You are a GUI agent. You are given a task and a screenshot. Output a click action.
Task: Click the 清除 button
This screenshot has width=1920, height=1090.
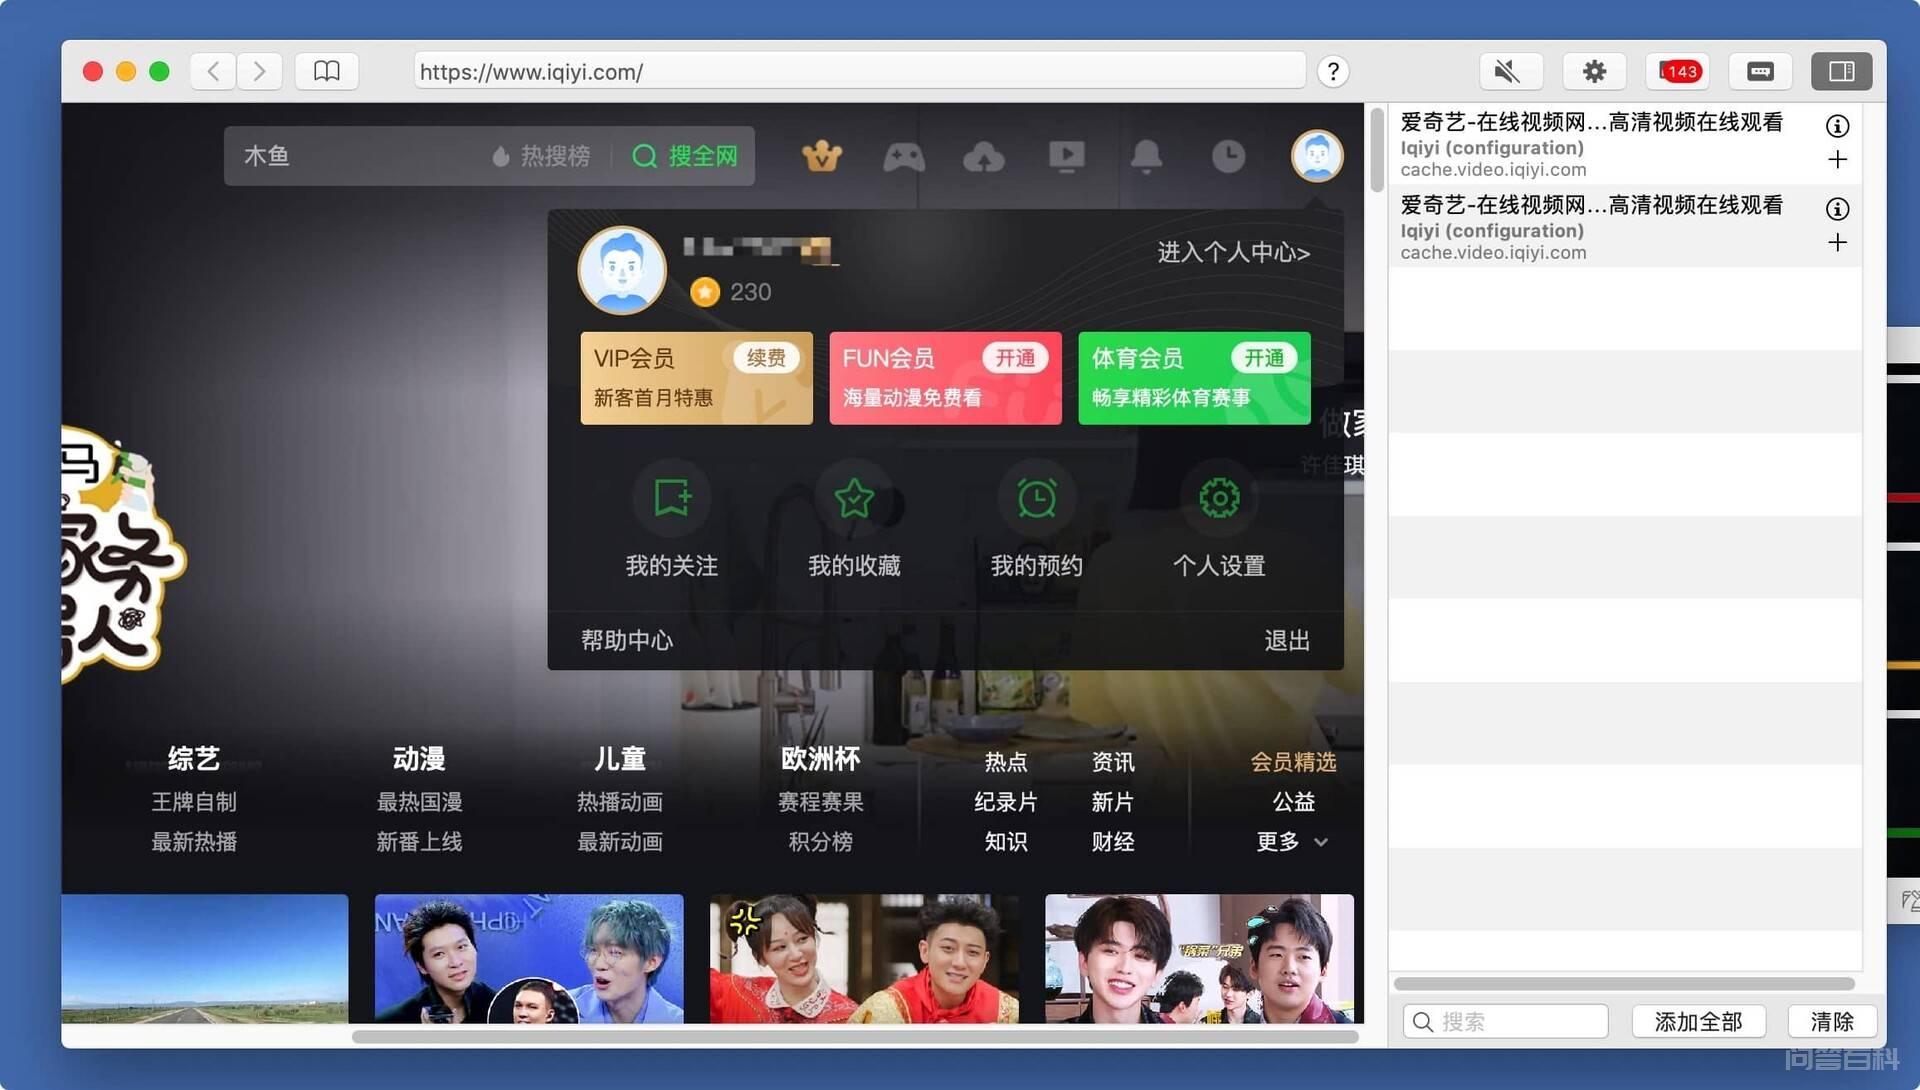click(x=1831, y=1021)
